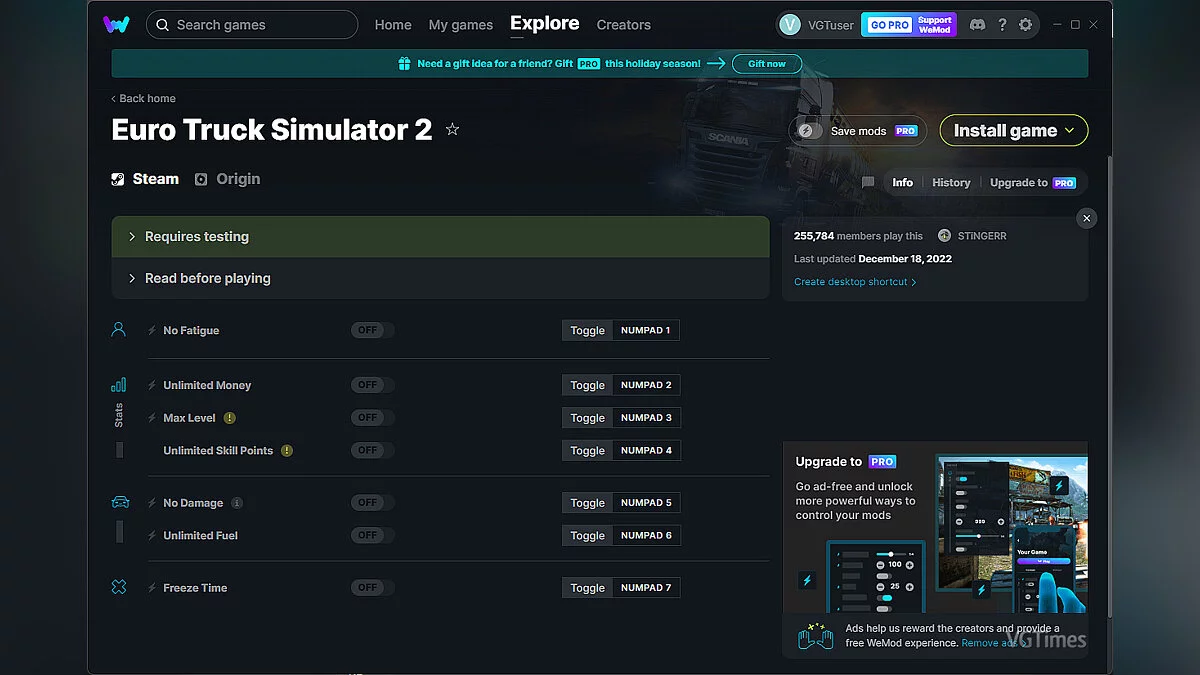
Task: Favorite the game using the star icon
Action: (x=452, y=129)
